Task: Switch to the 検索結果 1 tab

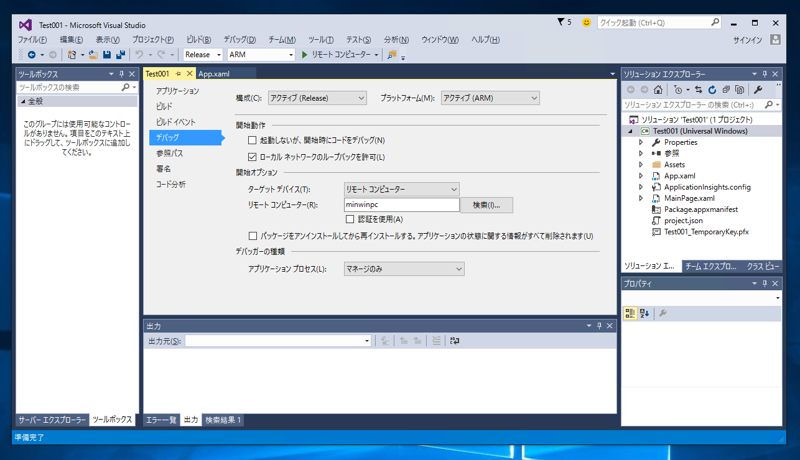Action: pyautogui.click(x=223, y=420)
